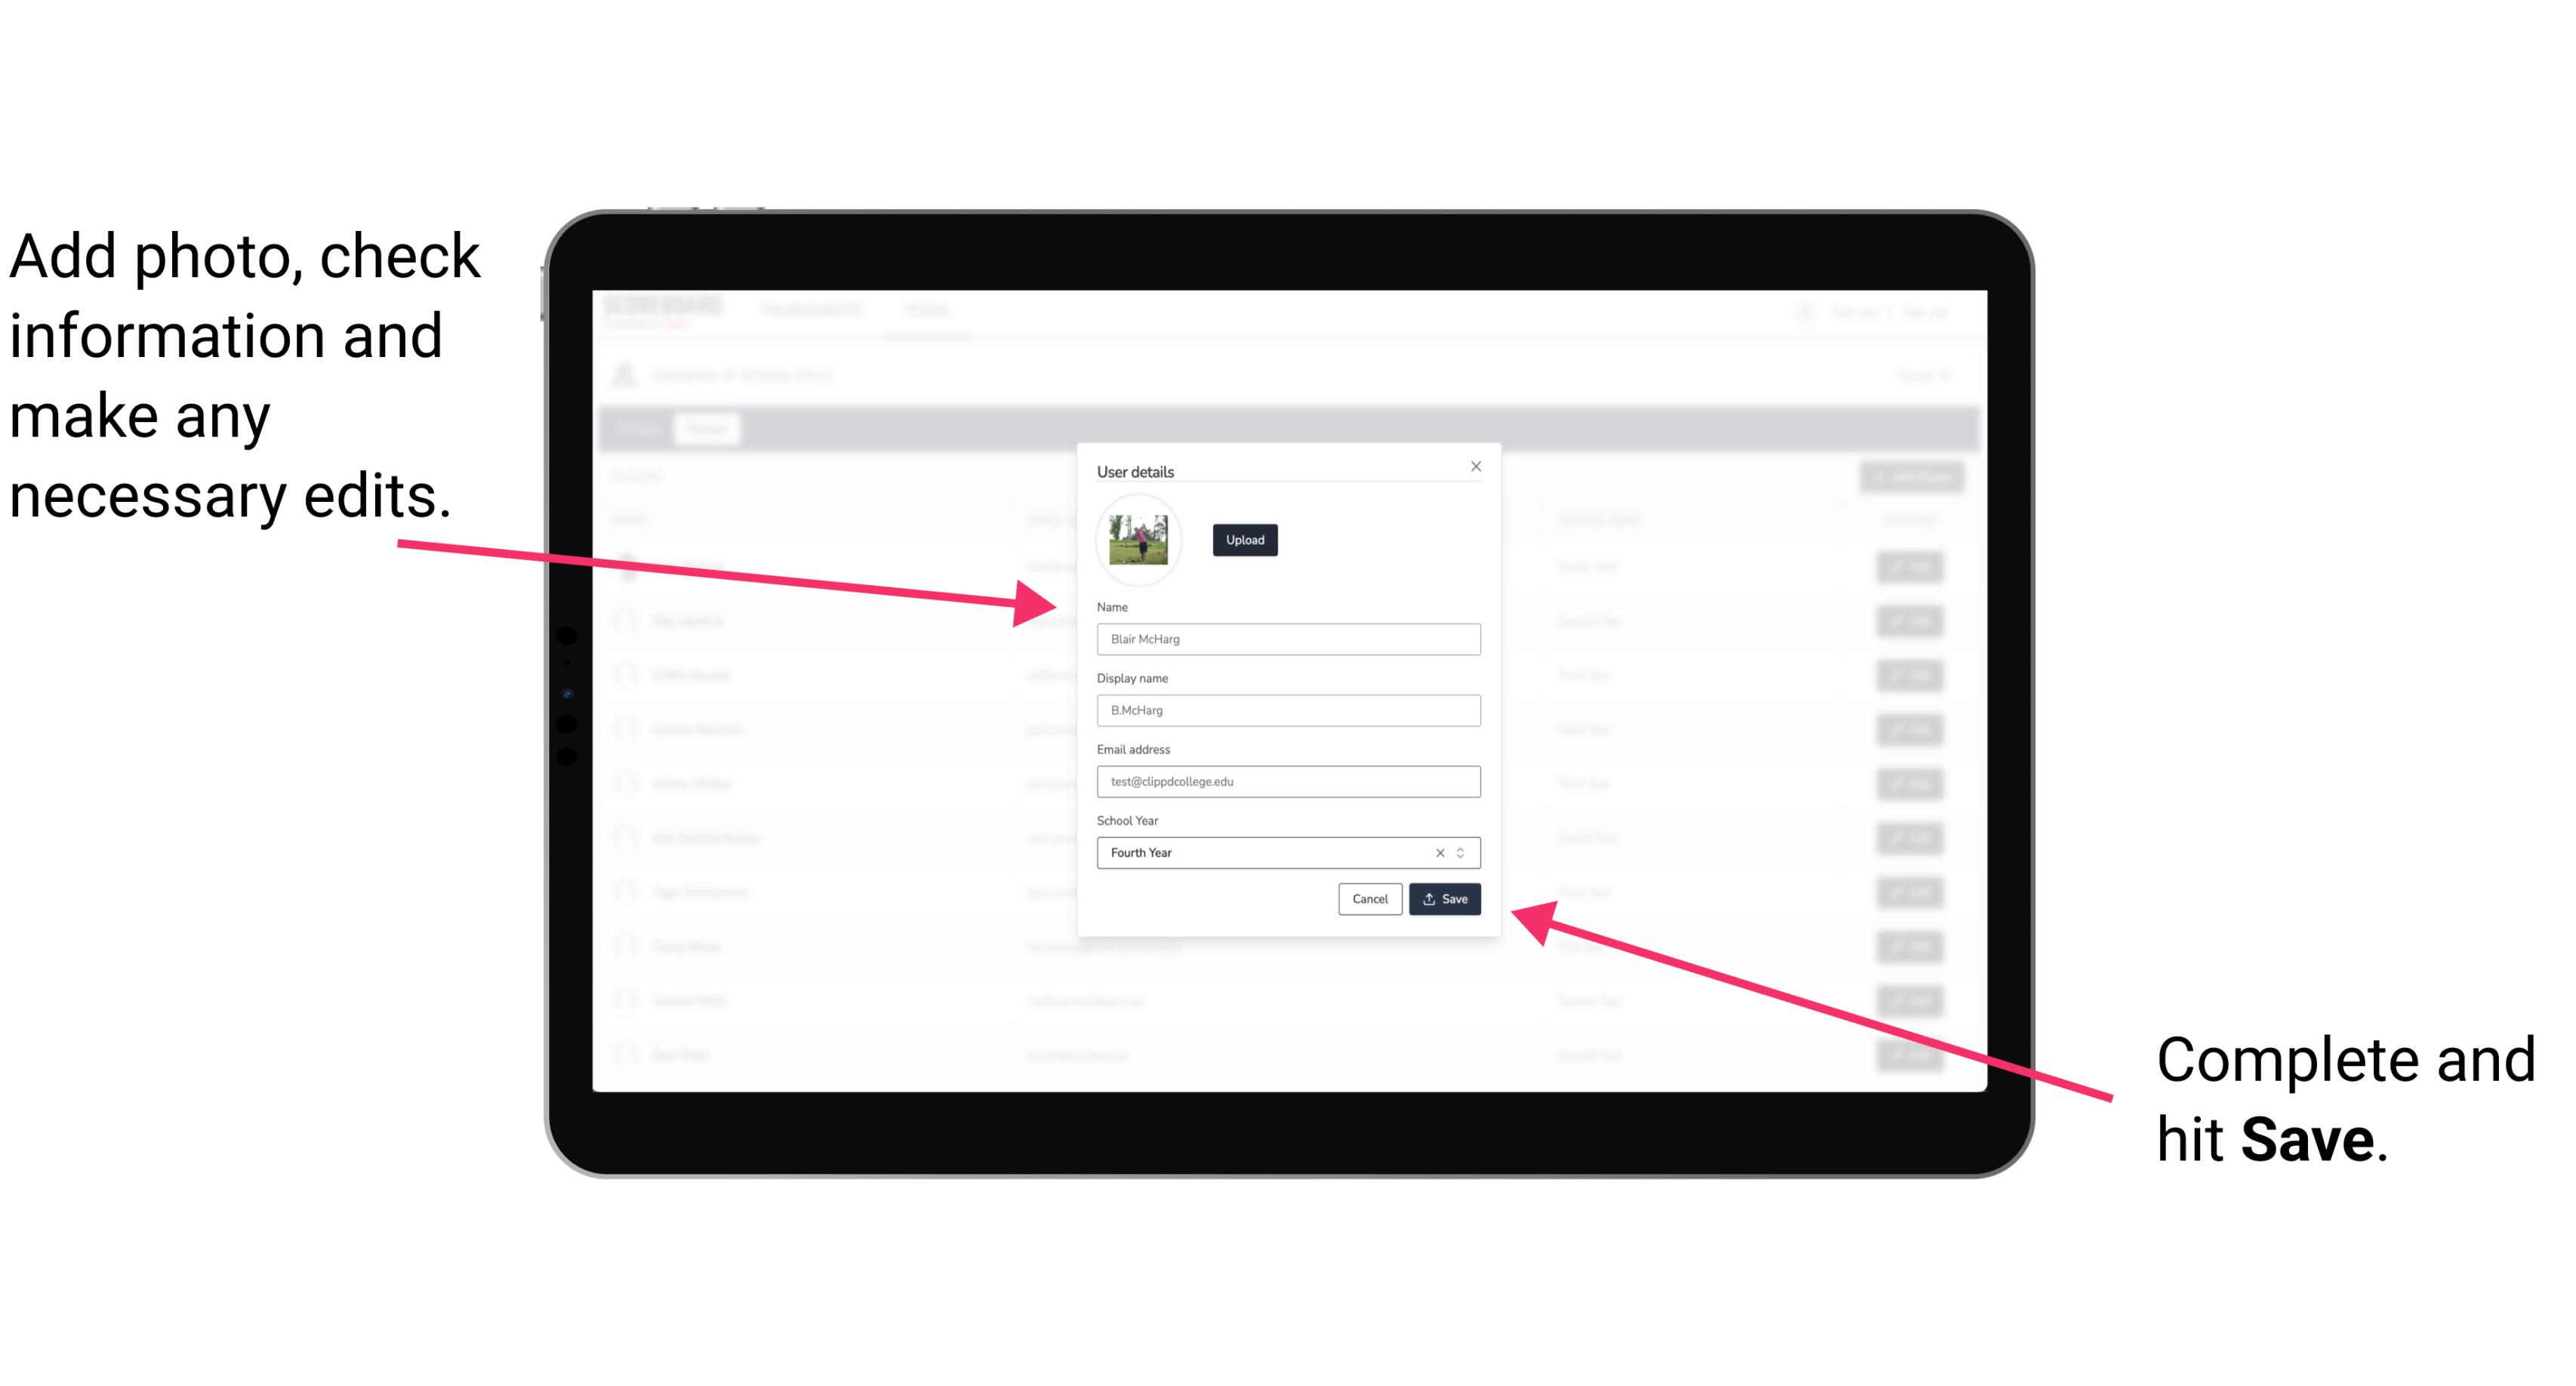Click the Name input field

1287,639
